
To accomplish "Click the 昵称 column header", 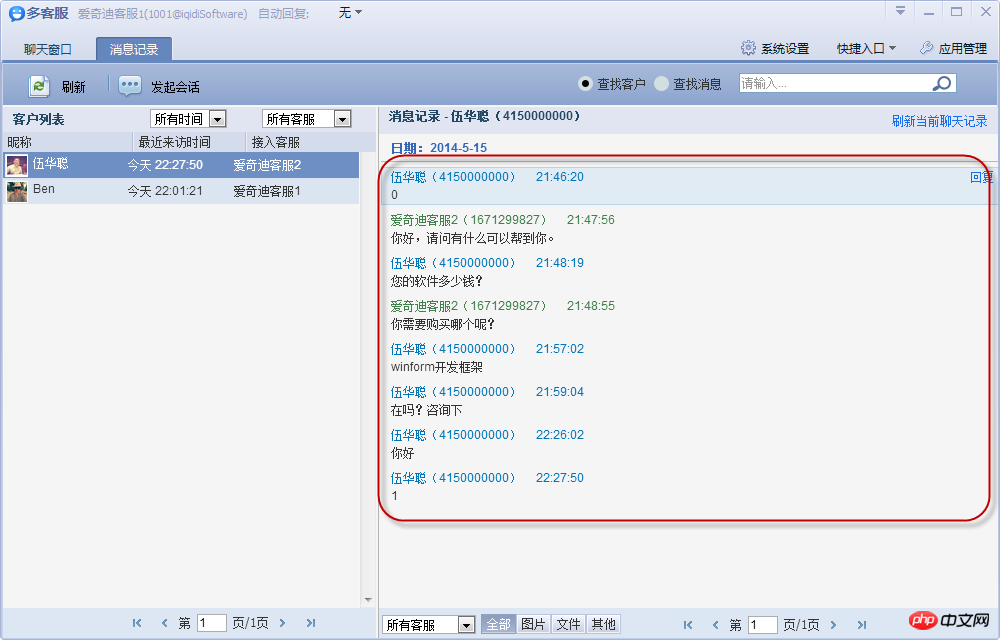I will click(20, 142).
